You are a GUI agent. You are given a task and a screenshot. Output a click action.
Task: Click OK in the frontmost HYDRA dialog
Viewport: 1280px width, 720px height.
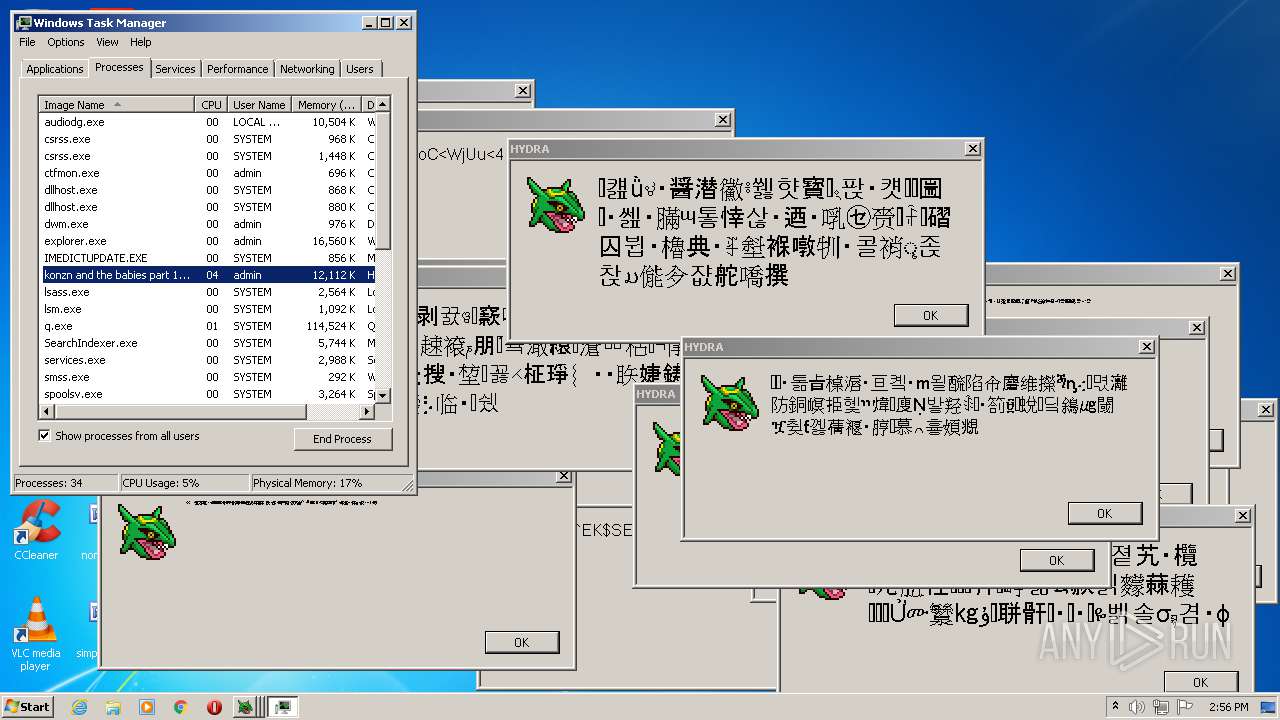pyautogui.click(x=1105, y=513)
